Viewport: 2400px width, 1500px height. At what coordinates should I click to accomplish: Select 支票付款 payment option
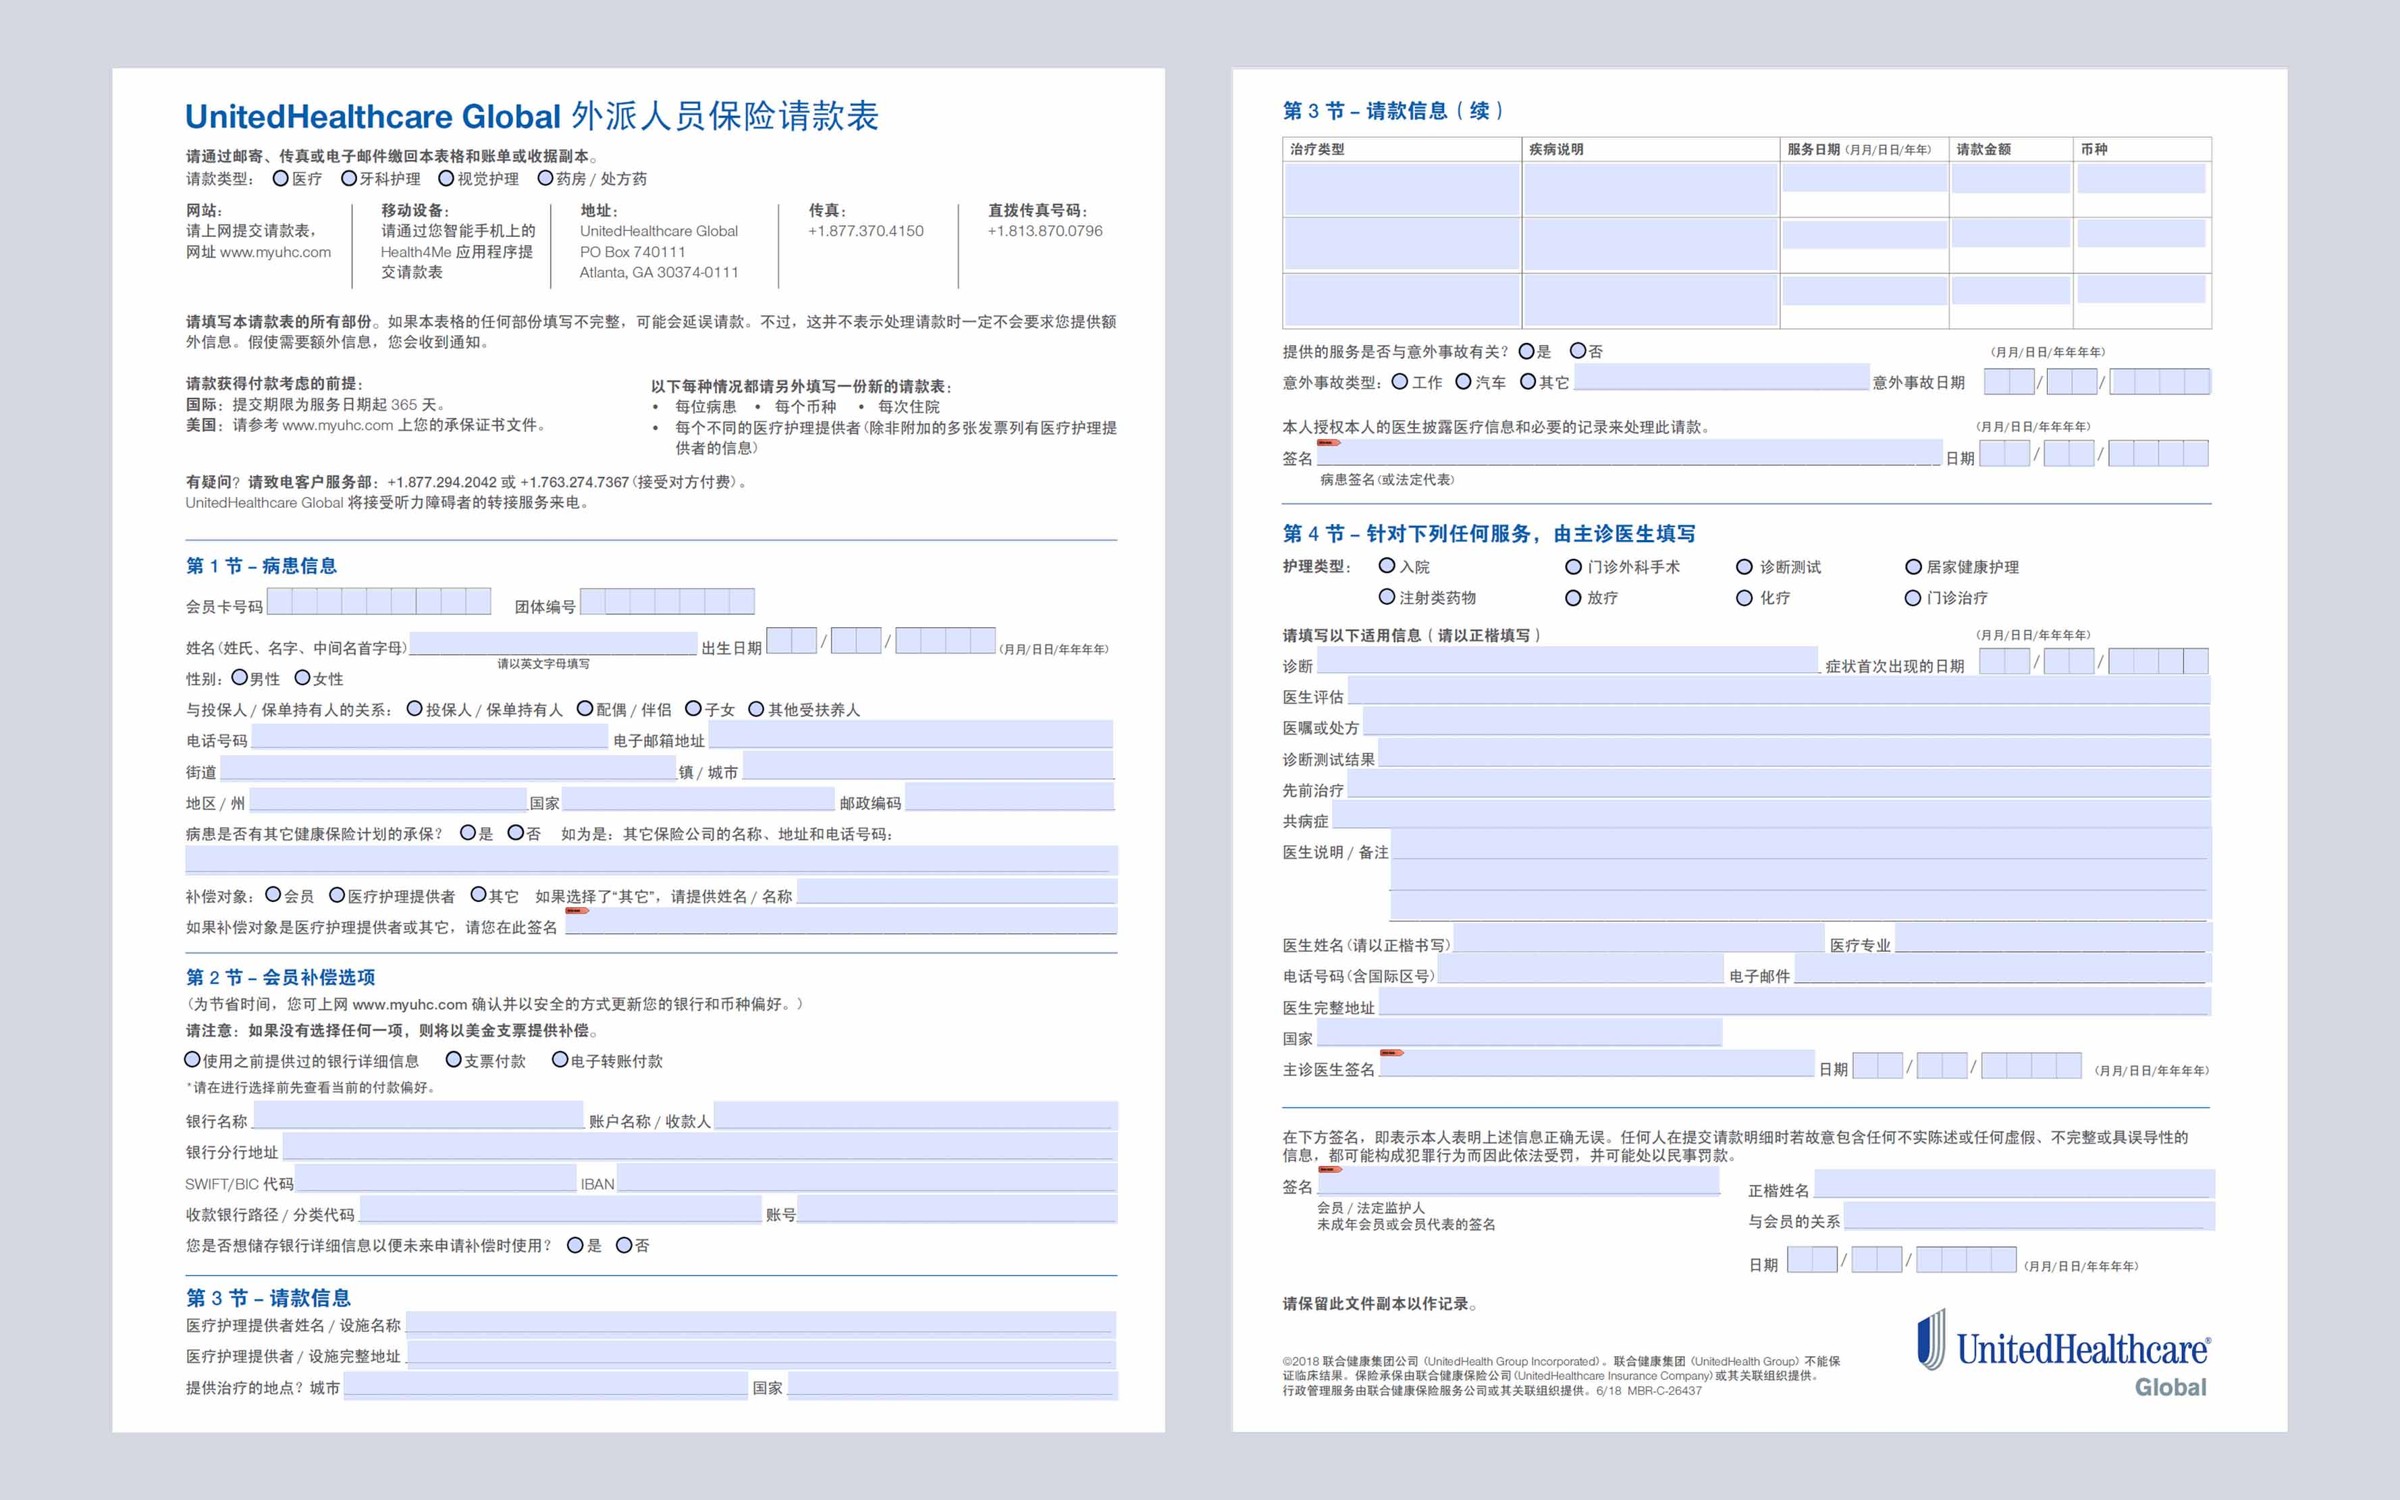click(x=453, y=1059)
